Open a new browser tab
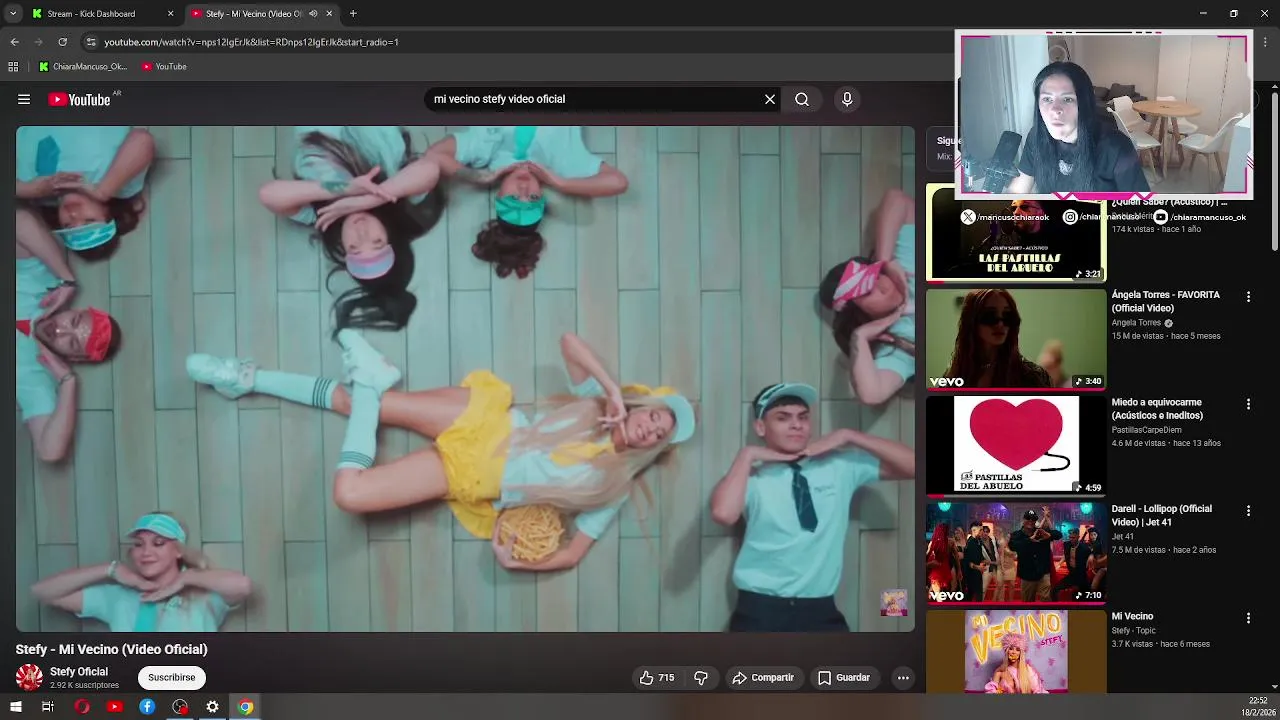This screenshot has width=1280, height=720. pos(353,14)
